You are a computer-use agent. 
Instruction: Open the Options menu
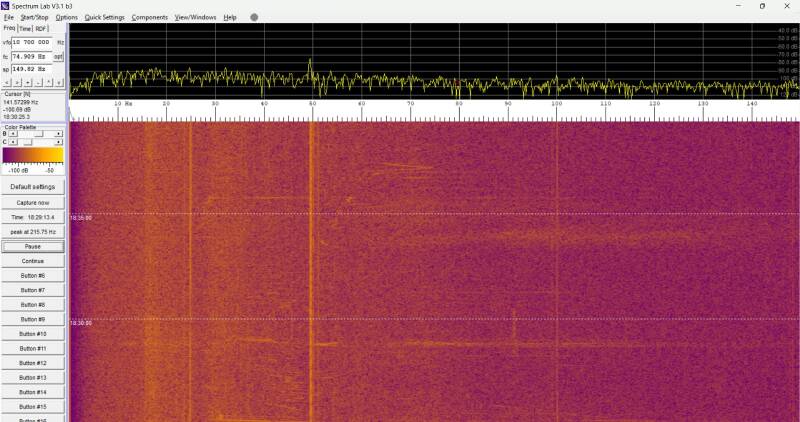66,17
